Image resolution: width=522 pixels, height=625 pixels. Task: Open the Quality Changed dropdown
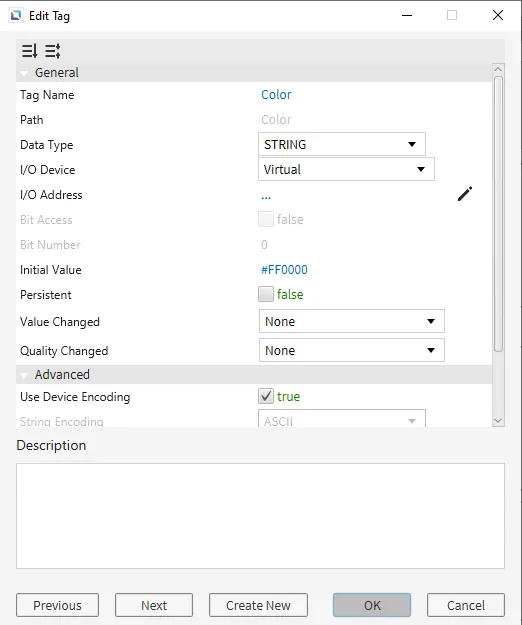click(x=351, y=350)
